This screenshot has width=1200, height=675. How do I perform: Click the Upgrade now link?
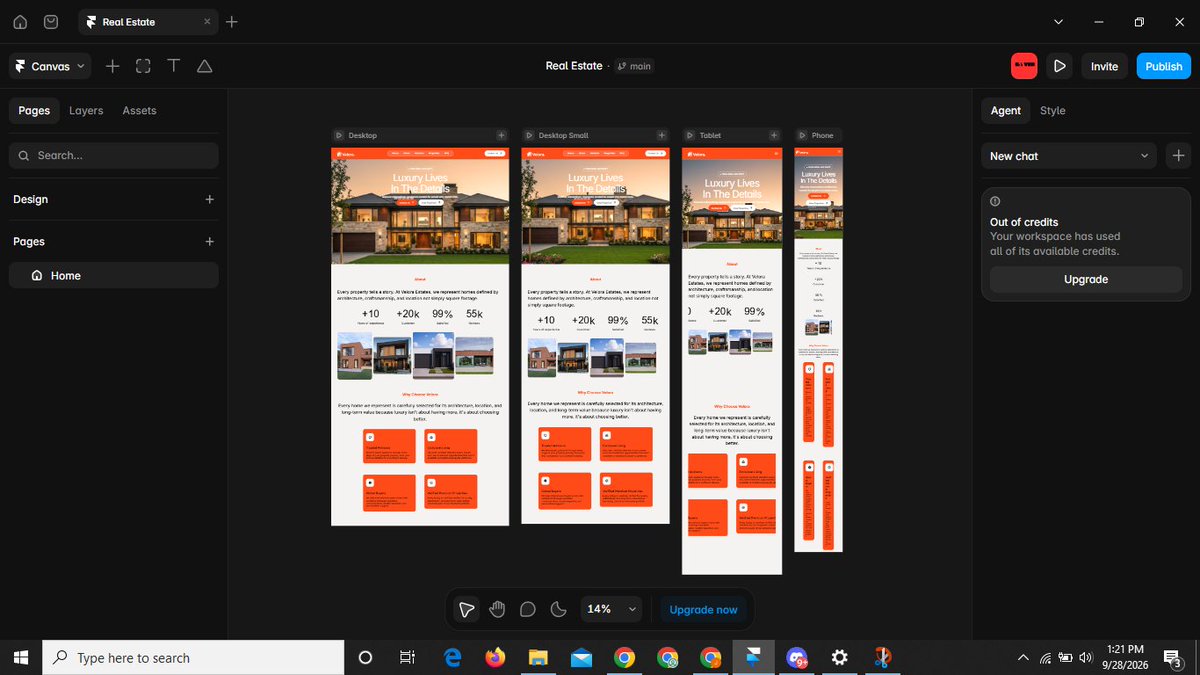tap(704, 609)
